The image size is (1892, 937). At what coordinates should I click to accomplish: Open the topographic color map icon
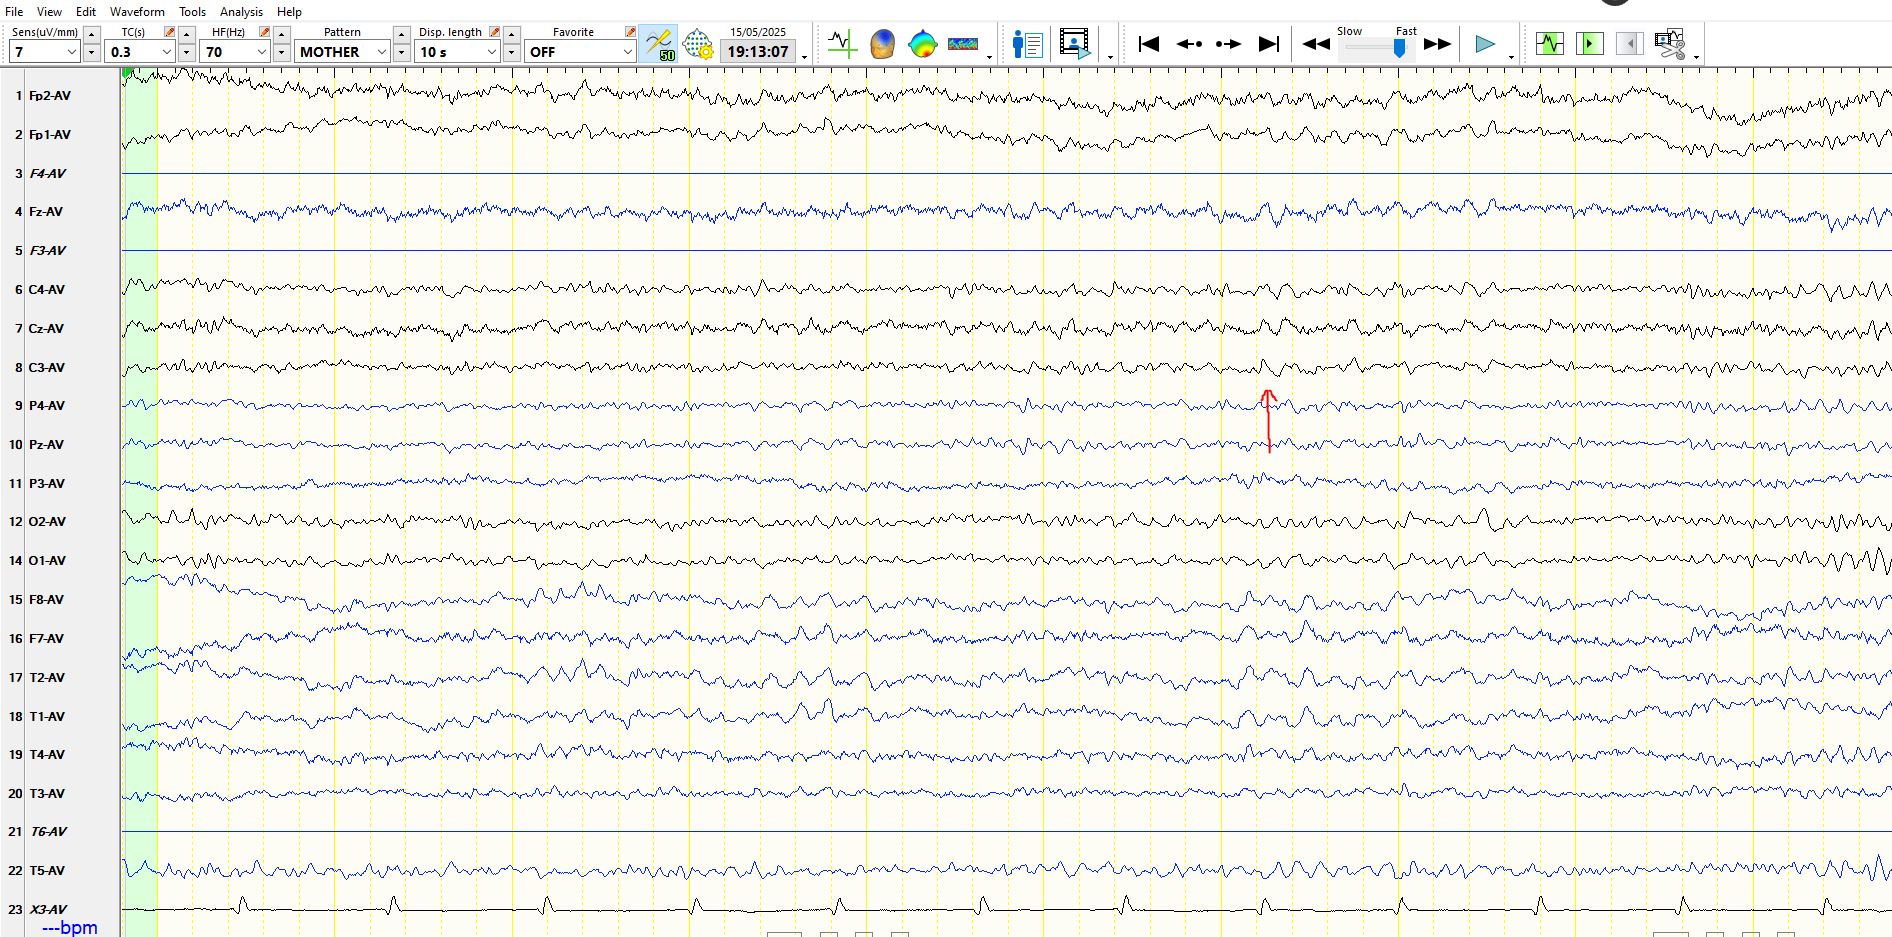tap(922, 44)
